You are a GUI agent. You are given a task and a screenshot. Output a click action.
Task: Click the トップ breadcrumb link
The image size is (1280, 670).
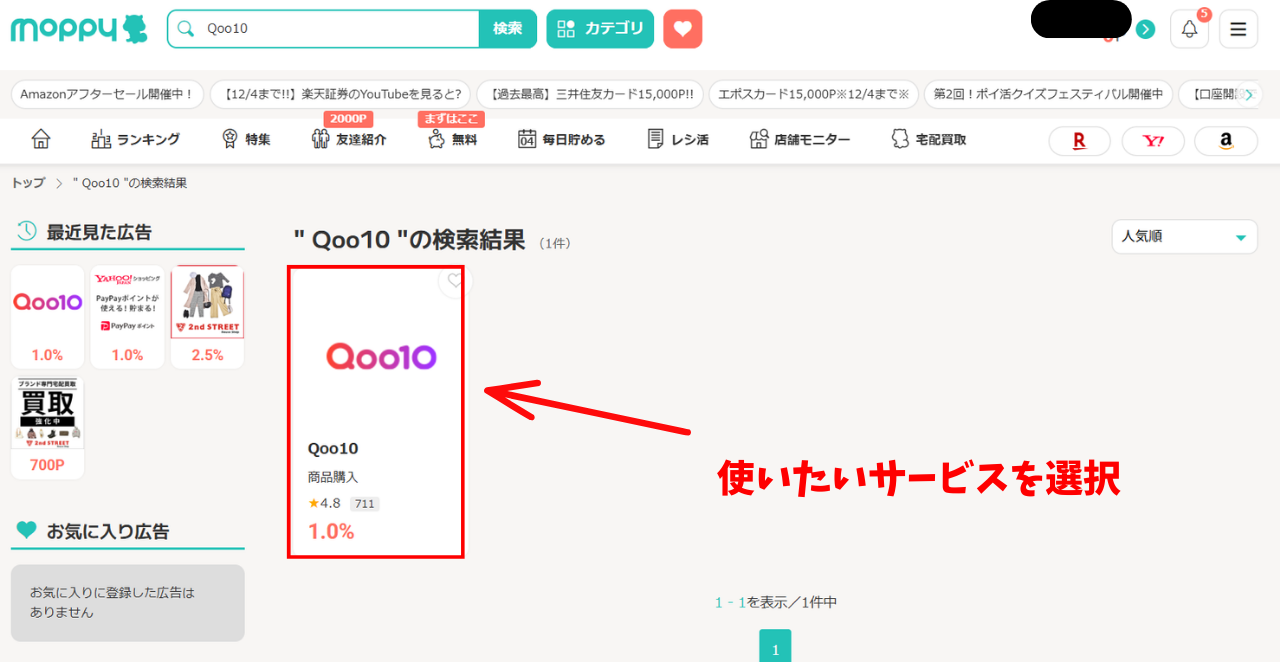(x=28, y=183)
